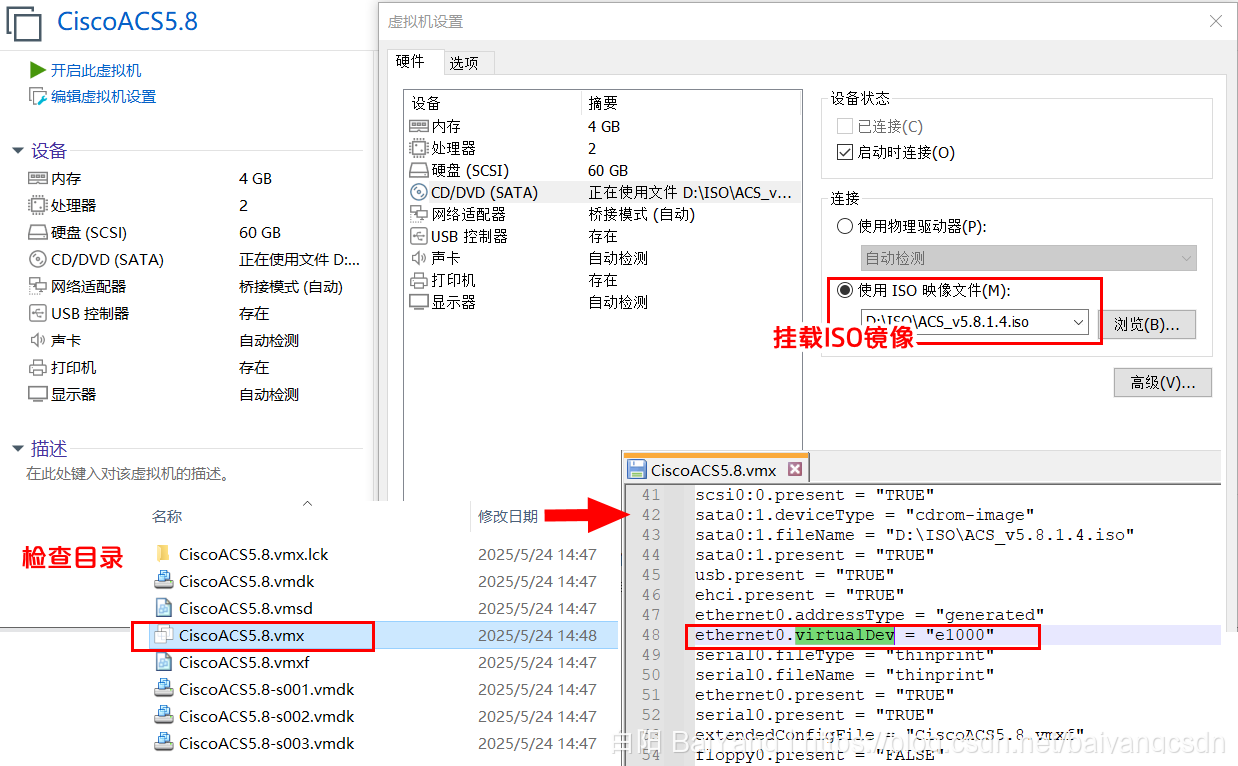
Task: Toggle the 启动时连接(O) checkbox
Action: tap(845, 153)
